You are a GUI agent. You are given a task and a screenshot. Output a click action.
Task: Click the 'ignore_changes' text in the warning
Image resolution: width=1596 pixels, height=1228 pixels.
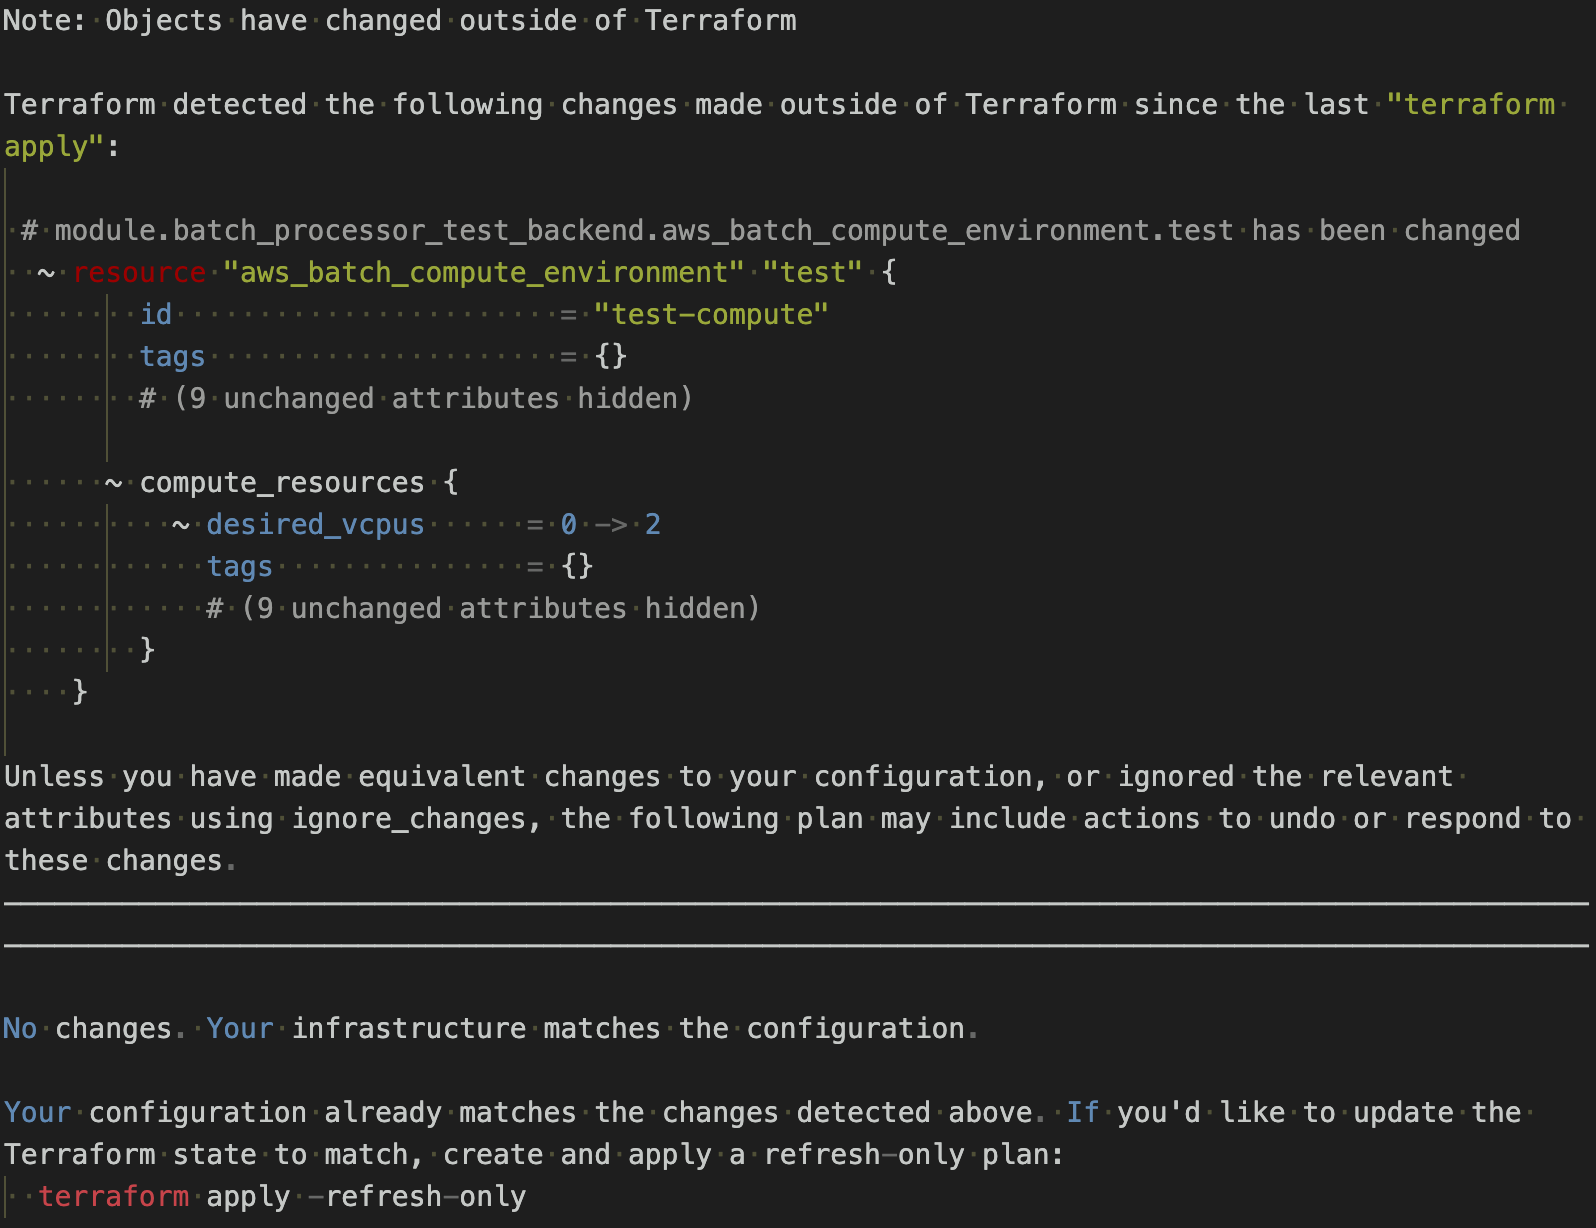point(408,818)
